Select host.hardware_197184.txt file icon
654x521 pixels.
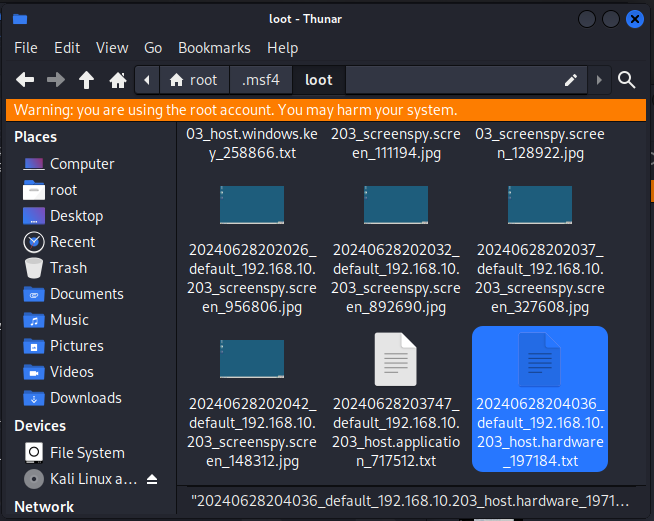click(x=540, y=359)
